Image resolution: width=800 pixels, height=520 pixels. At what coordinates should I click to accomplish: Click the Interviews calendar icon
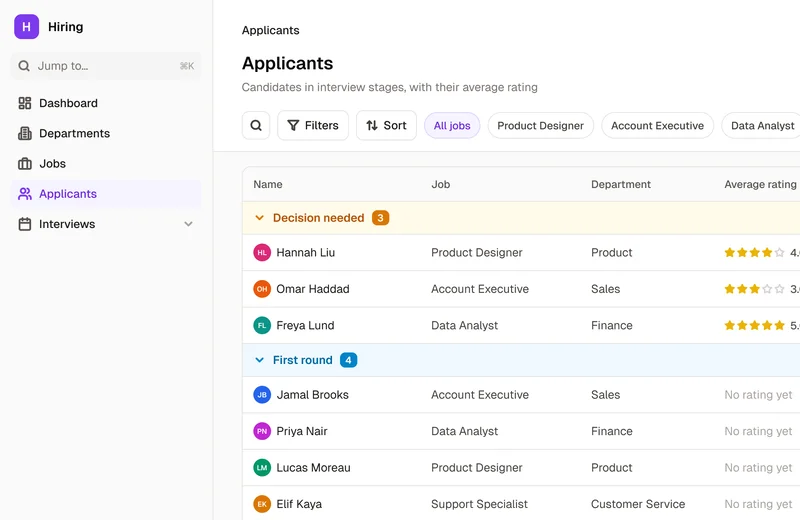coord(24,224)
